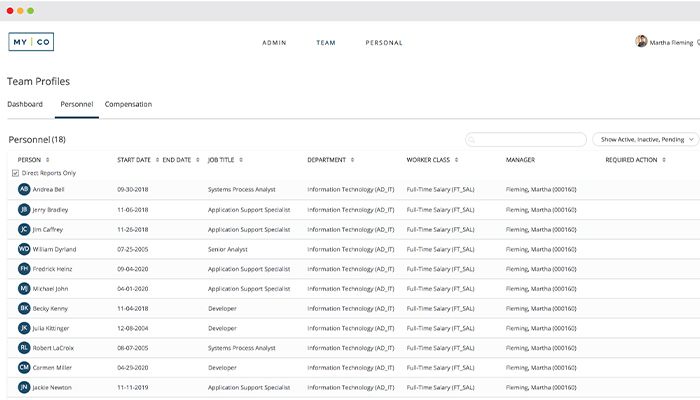
Task: Open the Personal menu item
Action: (384, 43)
